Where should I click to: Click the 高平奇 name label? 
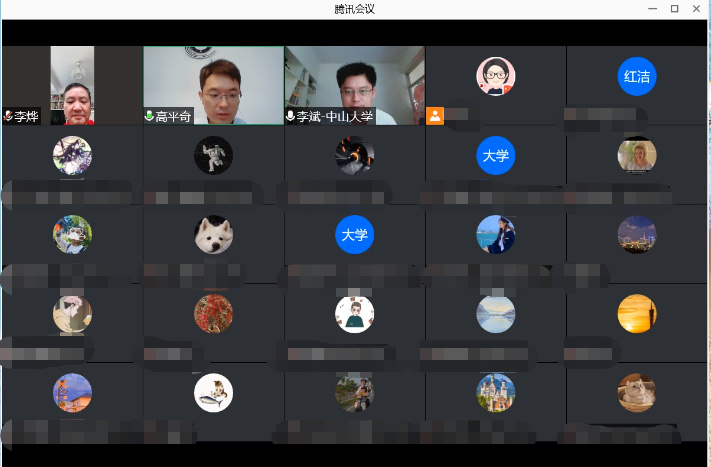(x=174, y=116)
